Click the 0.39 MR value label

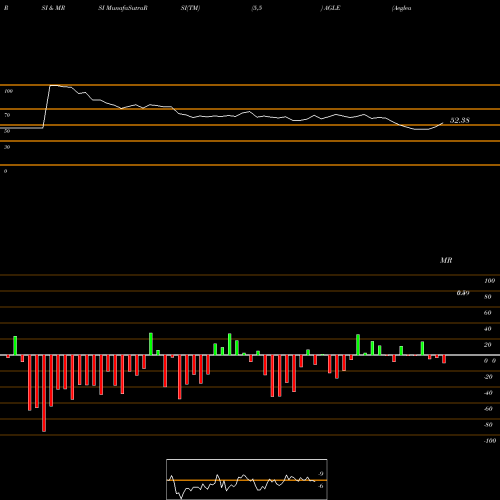point(463,293)
